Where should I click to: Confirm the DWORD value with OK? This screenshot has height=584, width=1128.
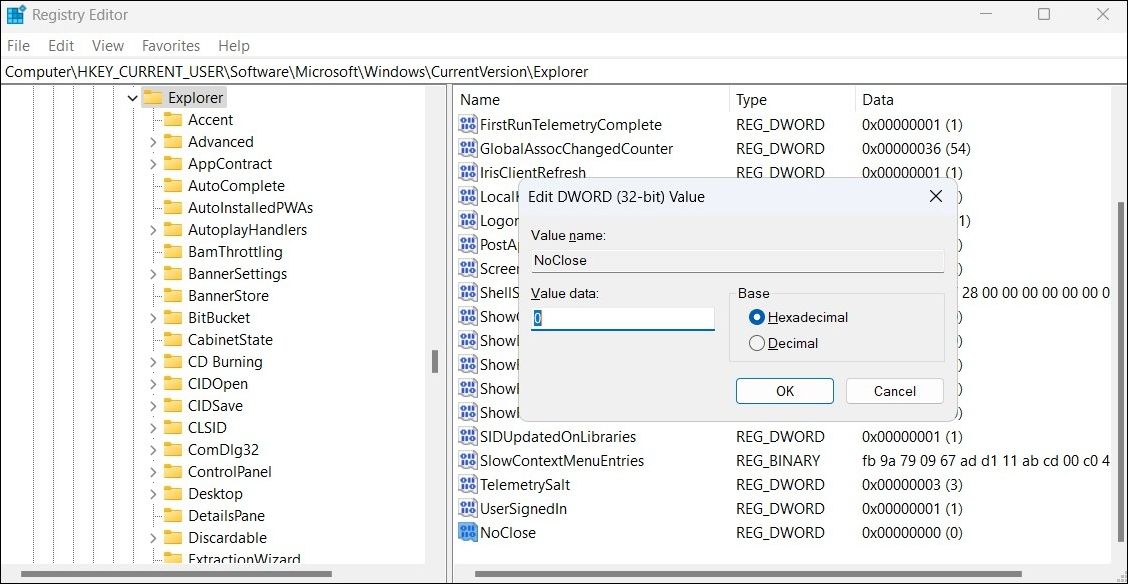coord(784,391)
